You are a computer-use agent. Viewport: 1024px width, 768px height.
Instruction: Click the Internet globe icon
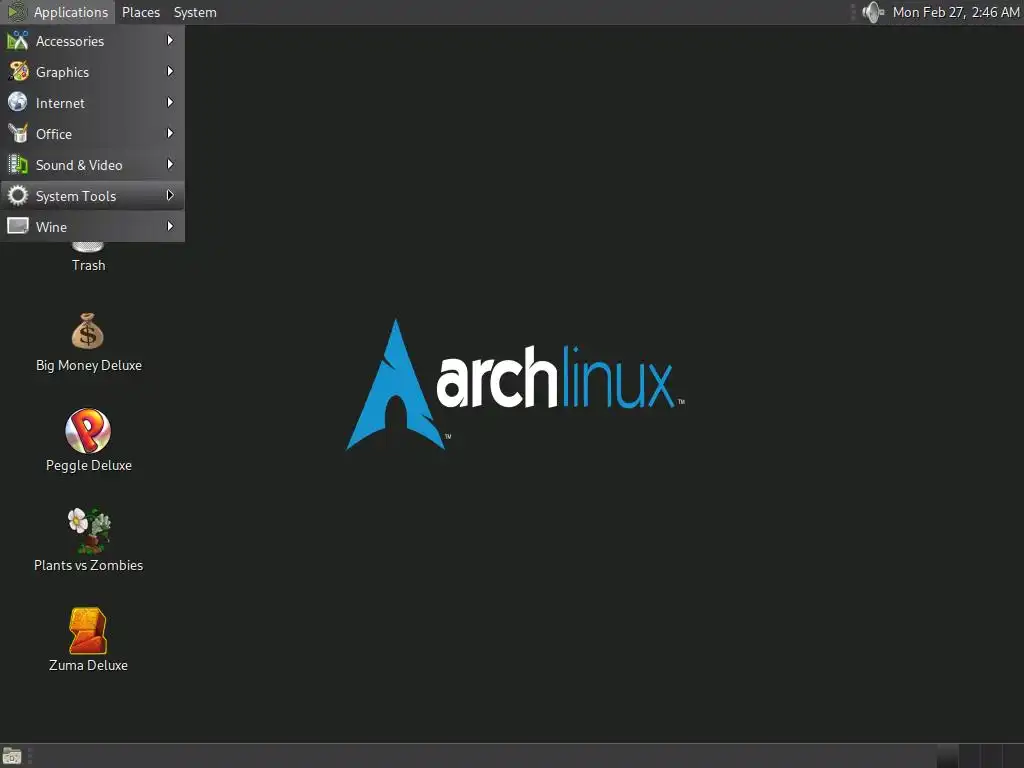pyautogui.click(x=18, y=103)
